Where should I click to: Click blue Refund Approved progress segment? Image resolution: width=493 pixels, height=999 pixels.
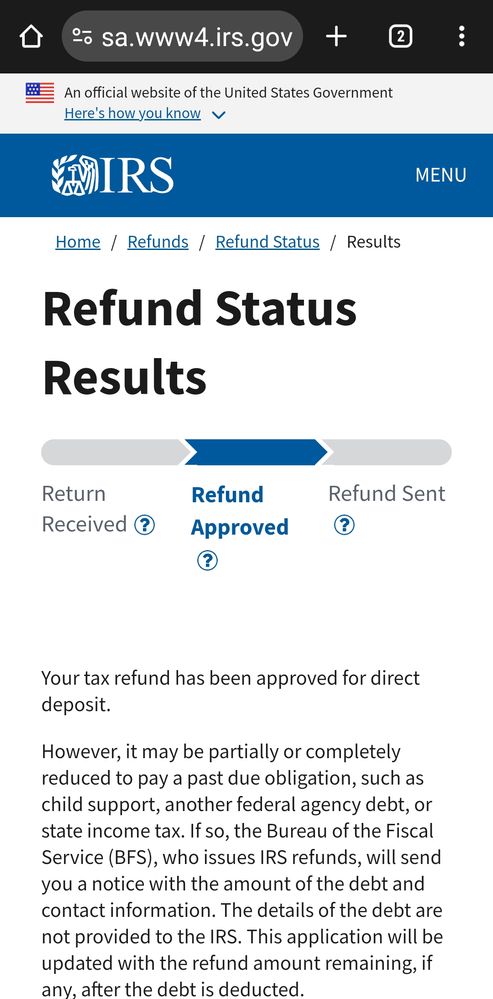pos(255,452)
